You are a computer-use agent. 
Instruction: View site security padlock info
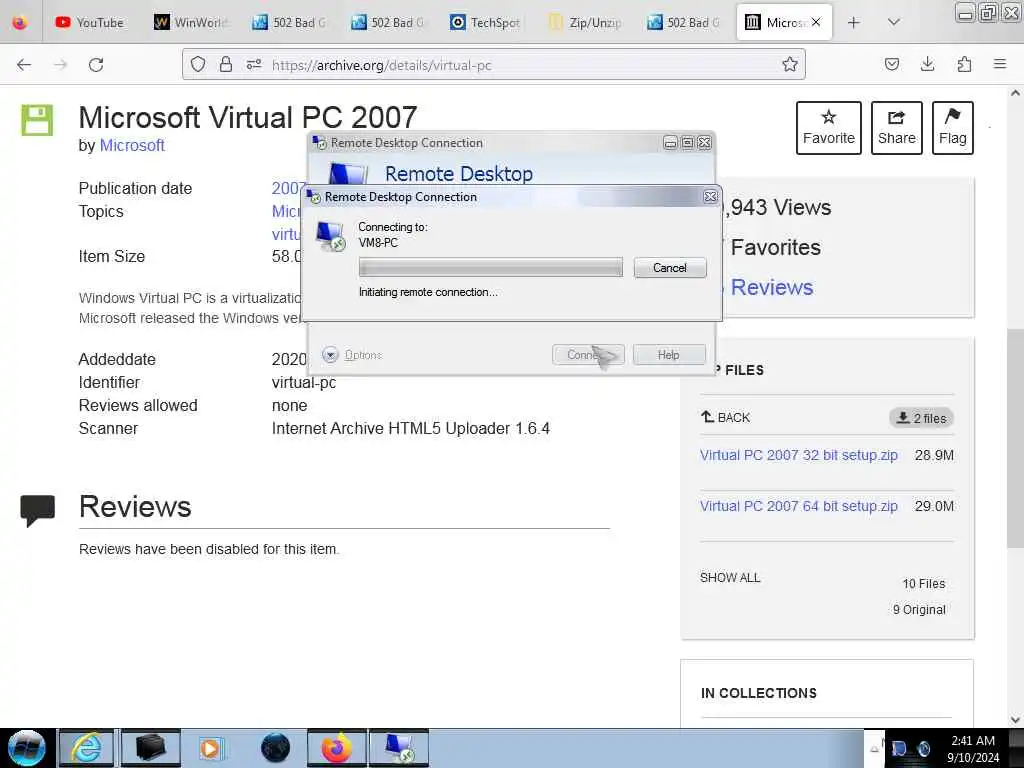(x=226, y=64)
